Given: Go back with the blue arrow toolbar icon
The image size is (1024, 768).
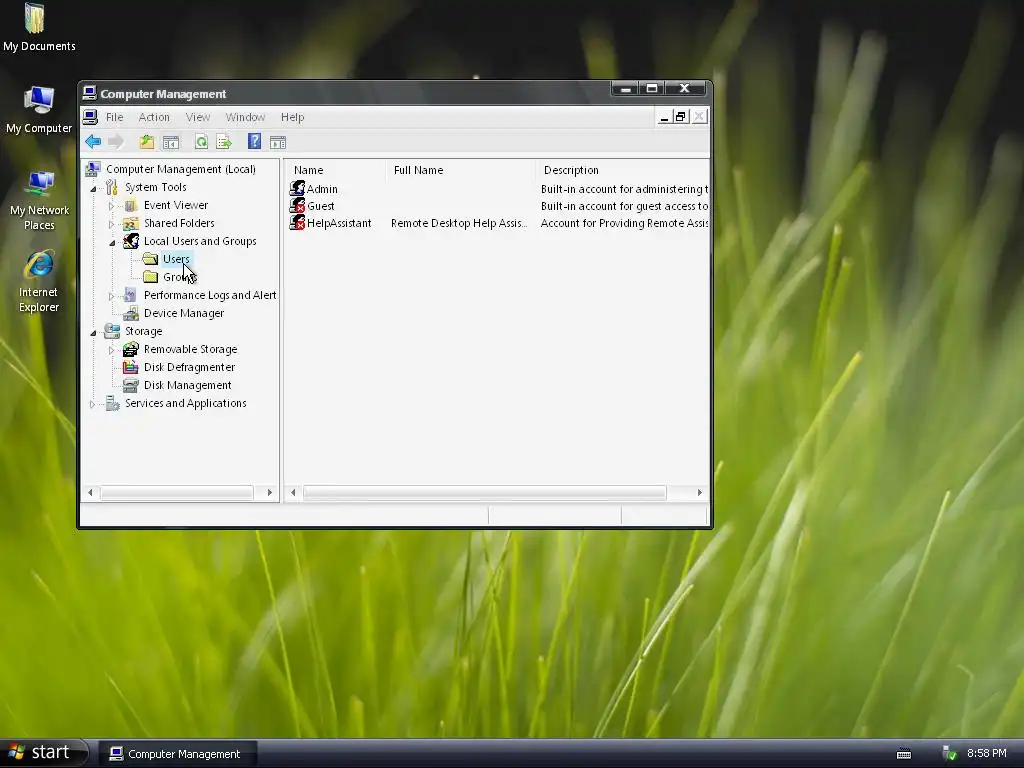Looking at the screenshot, I should (93, 142).
